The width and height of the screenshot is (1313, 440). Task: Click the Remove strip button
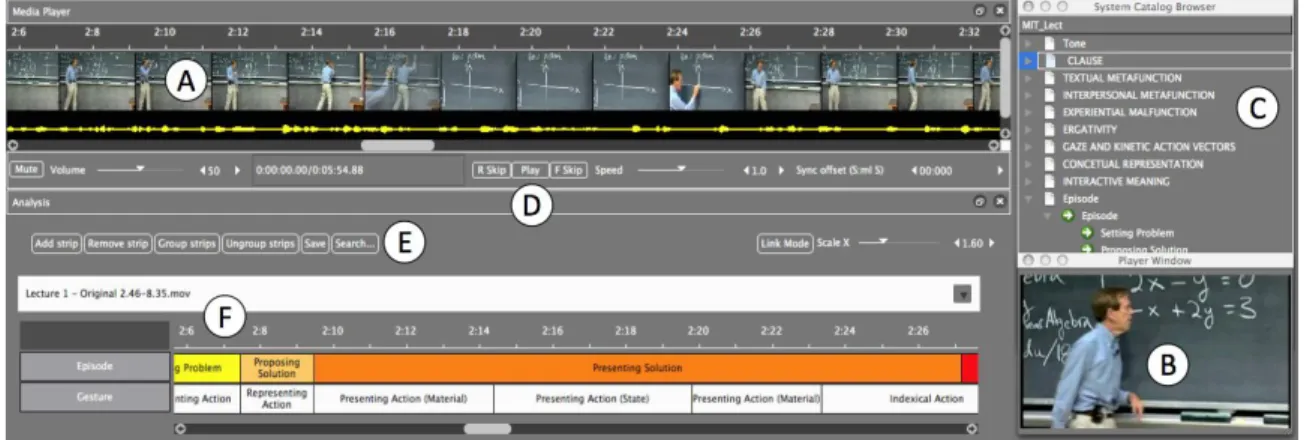[x=117, y=243]
